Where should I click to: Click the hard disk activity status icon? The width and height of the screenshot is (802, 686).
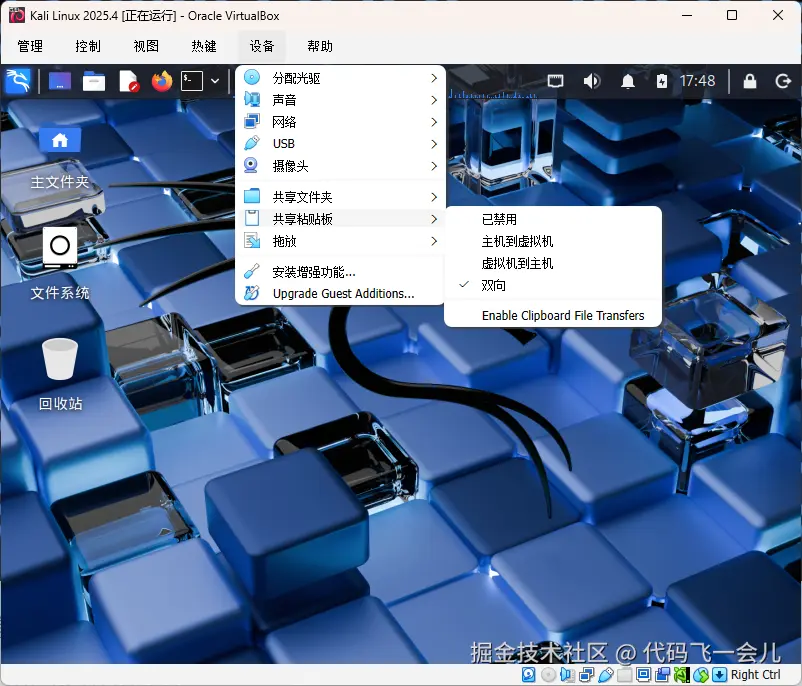[x=529, y=675]
